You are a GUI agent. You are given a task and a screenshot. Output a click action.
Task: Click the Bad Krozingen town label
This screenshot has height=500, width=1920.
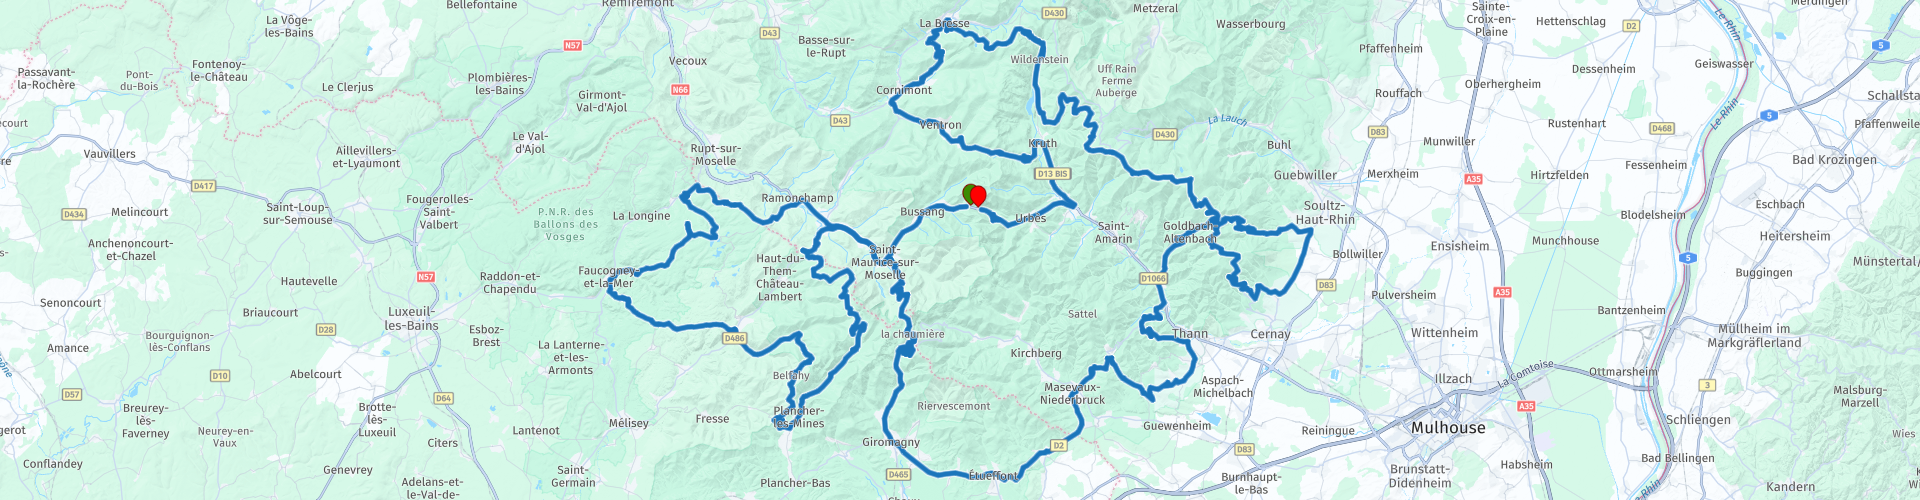(1834, 160)
